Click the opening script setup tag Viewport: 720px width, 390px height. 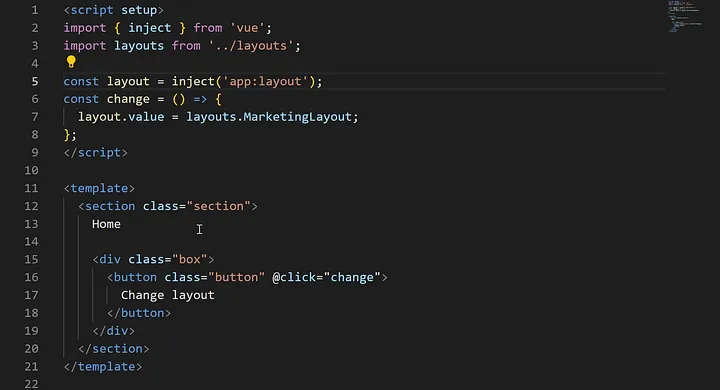113,10
